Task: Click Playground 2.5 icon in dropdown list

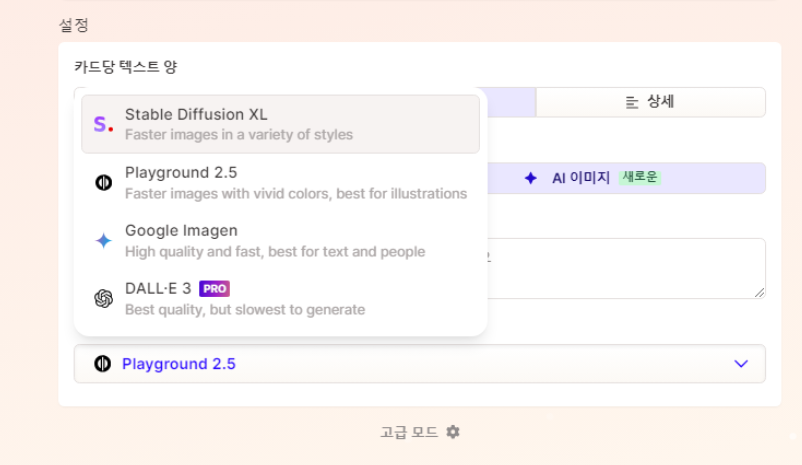Action: (103, 182)
